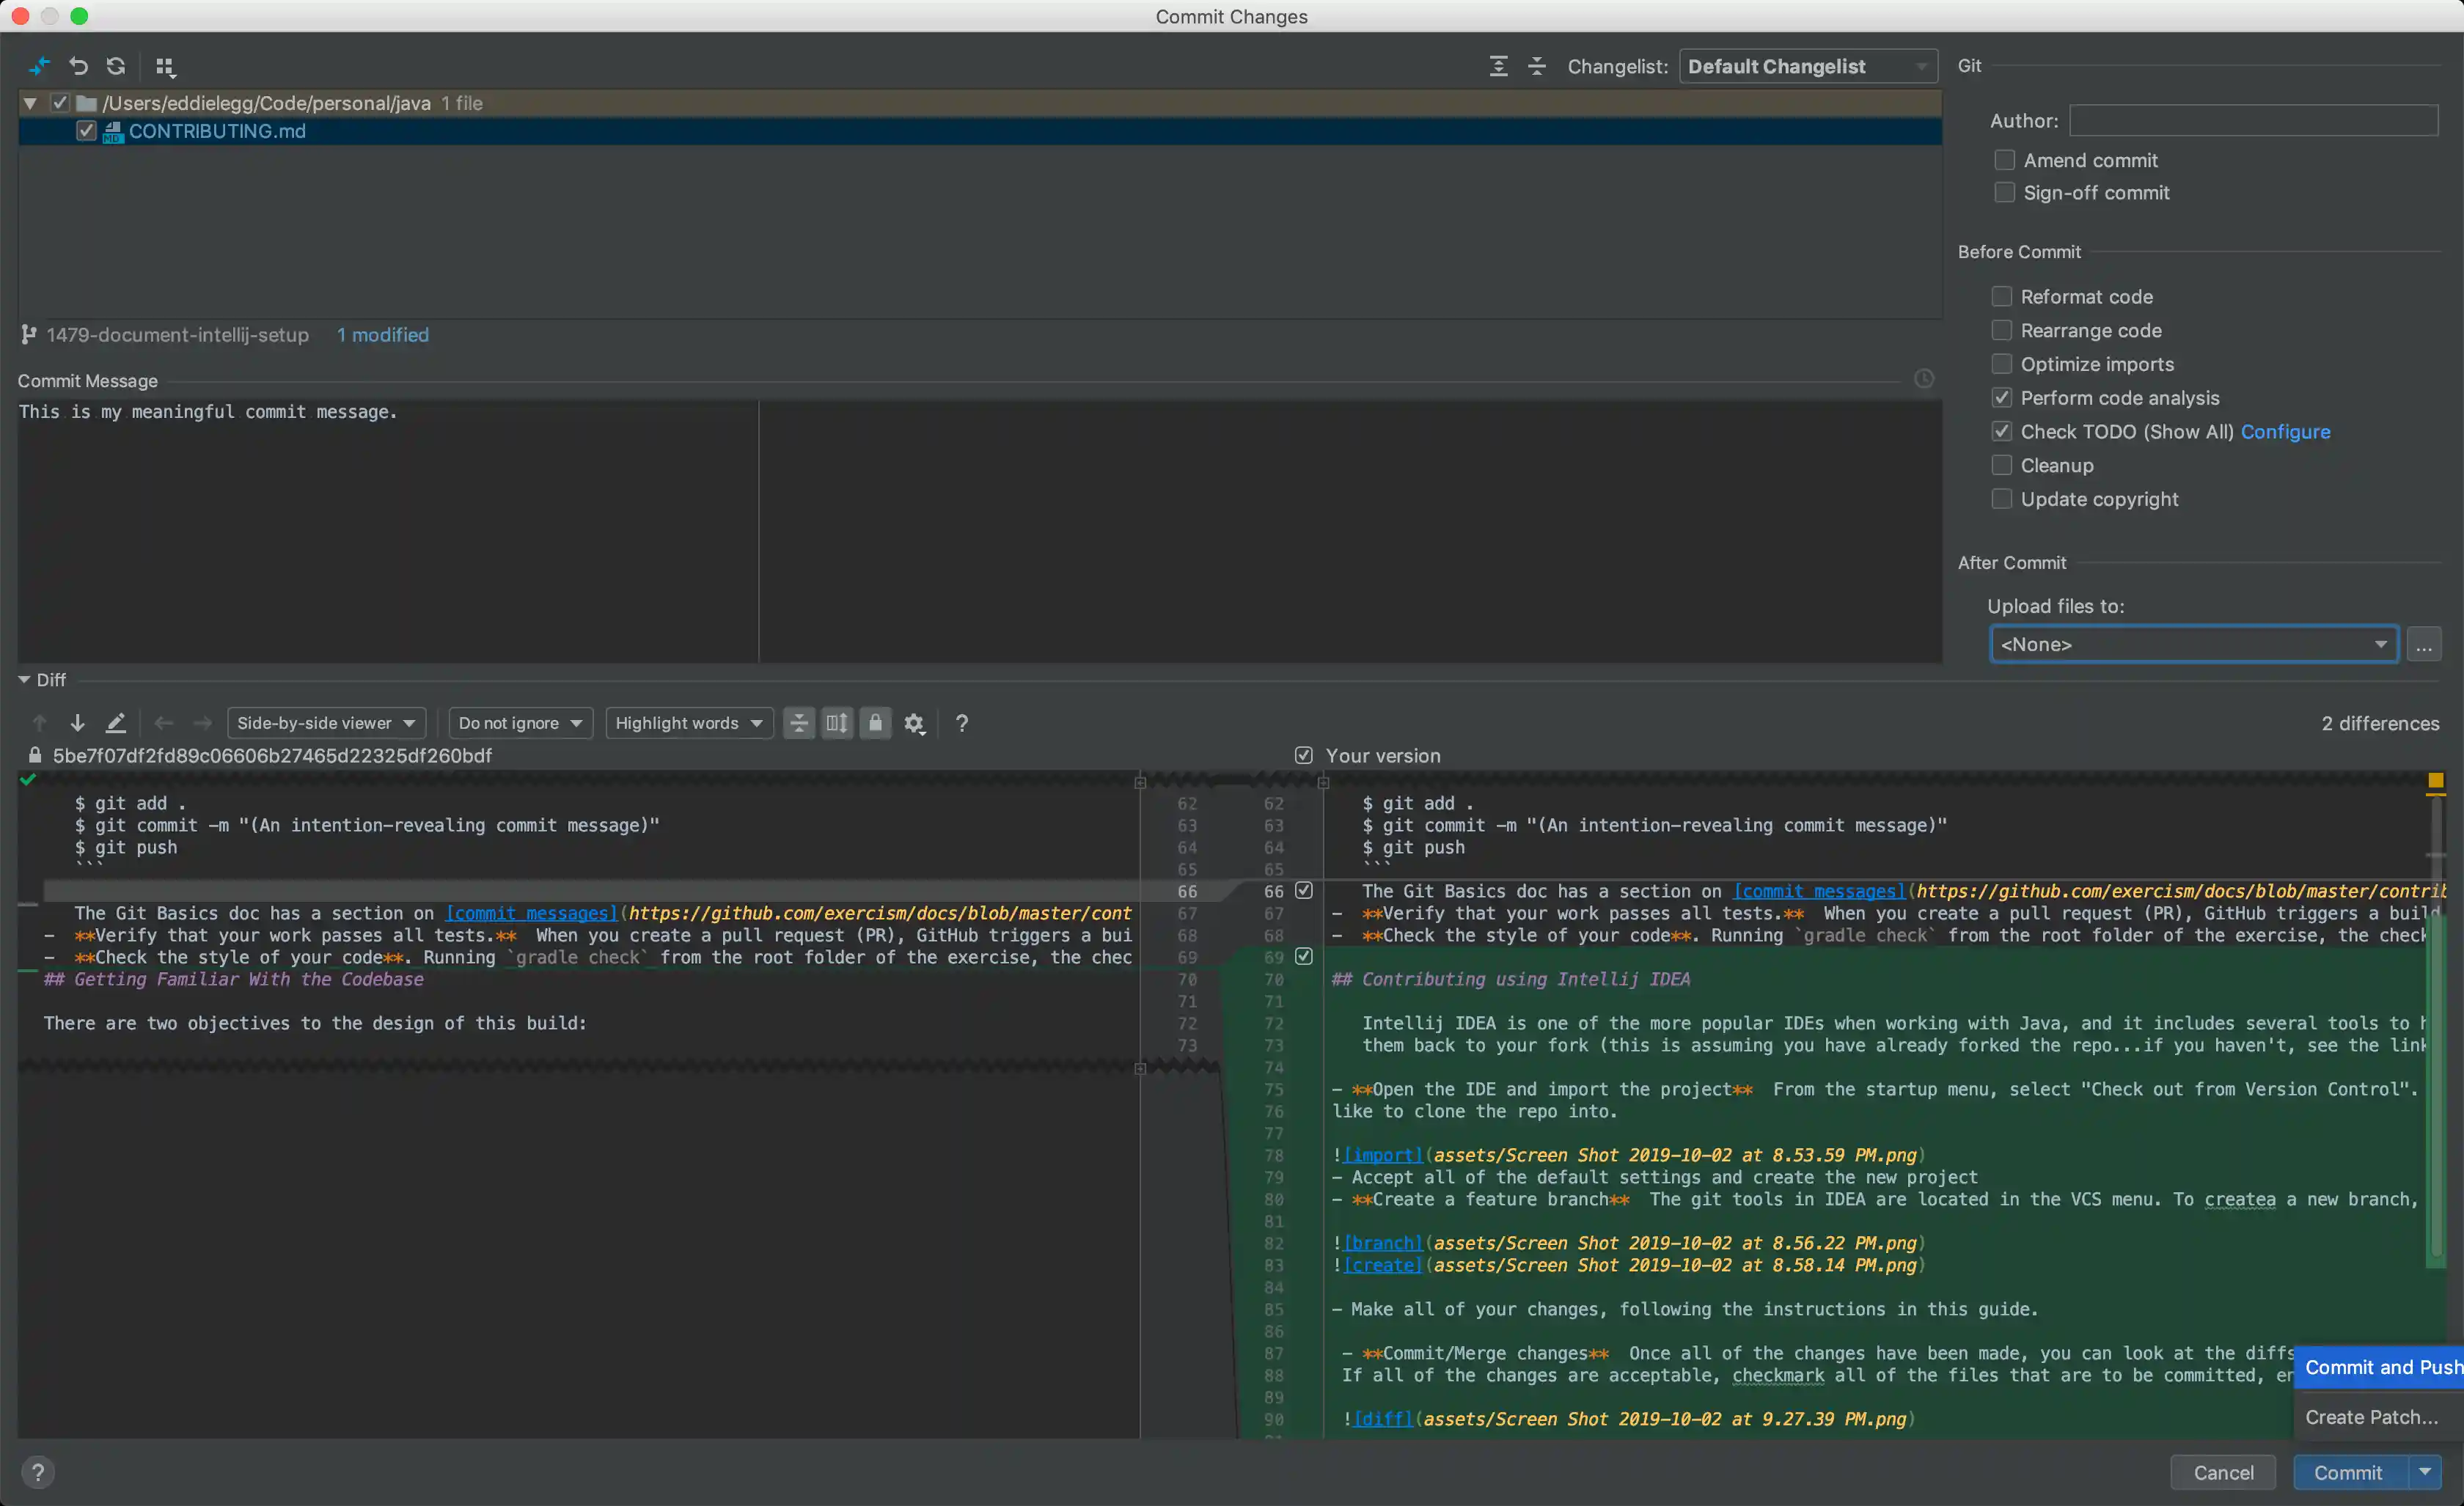
Task: Untick the CONTRIBUTING.md file checkbox
Action: click(86, 131)
